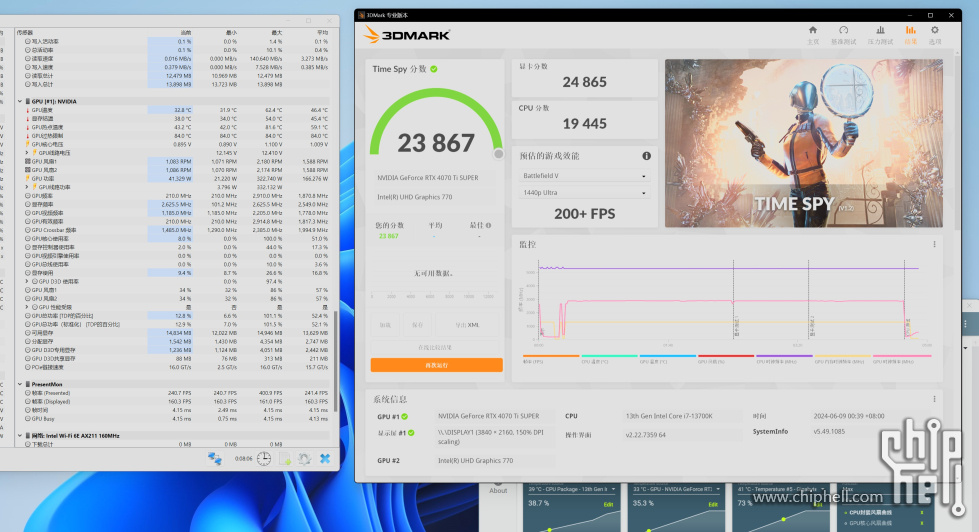Click the blue X icon in HWiNFO toolbar
This screenshot has width=979, height=532.
point(325,459)
